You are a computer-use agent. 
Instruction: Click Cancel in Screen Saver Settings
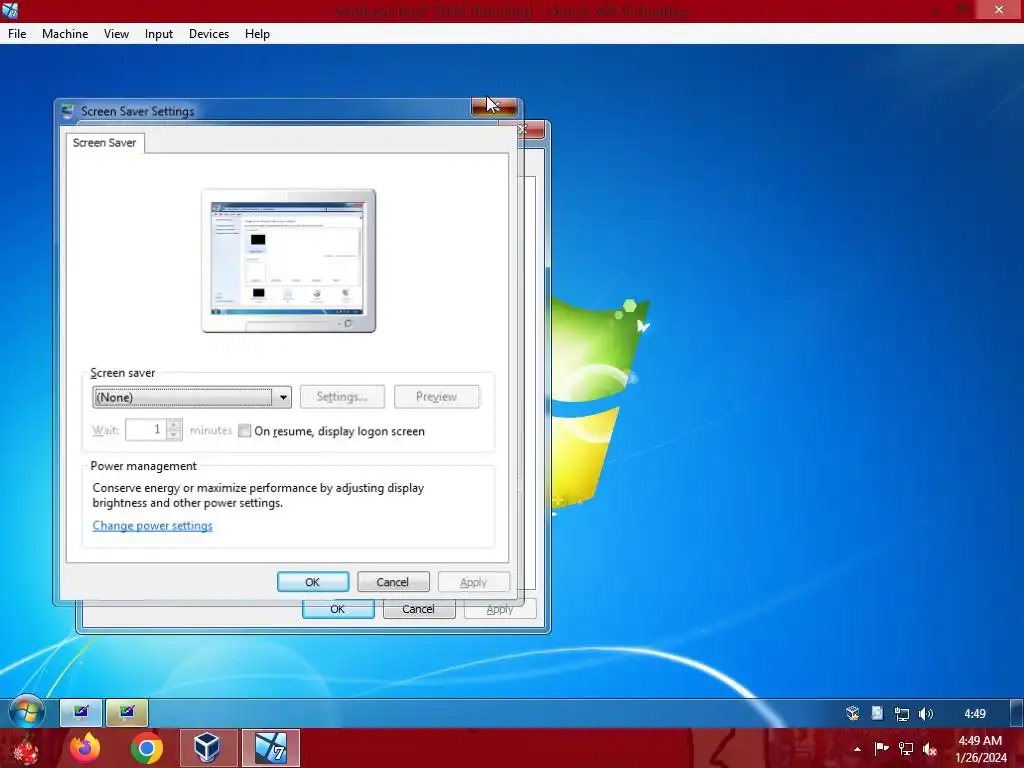(393, 582)
